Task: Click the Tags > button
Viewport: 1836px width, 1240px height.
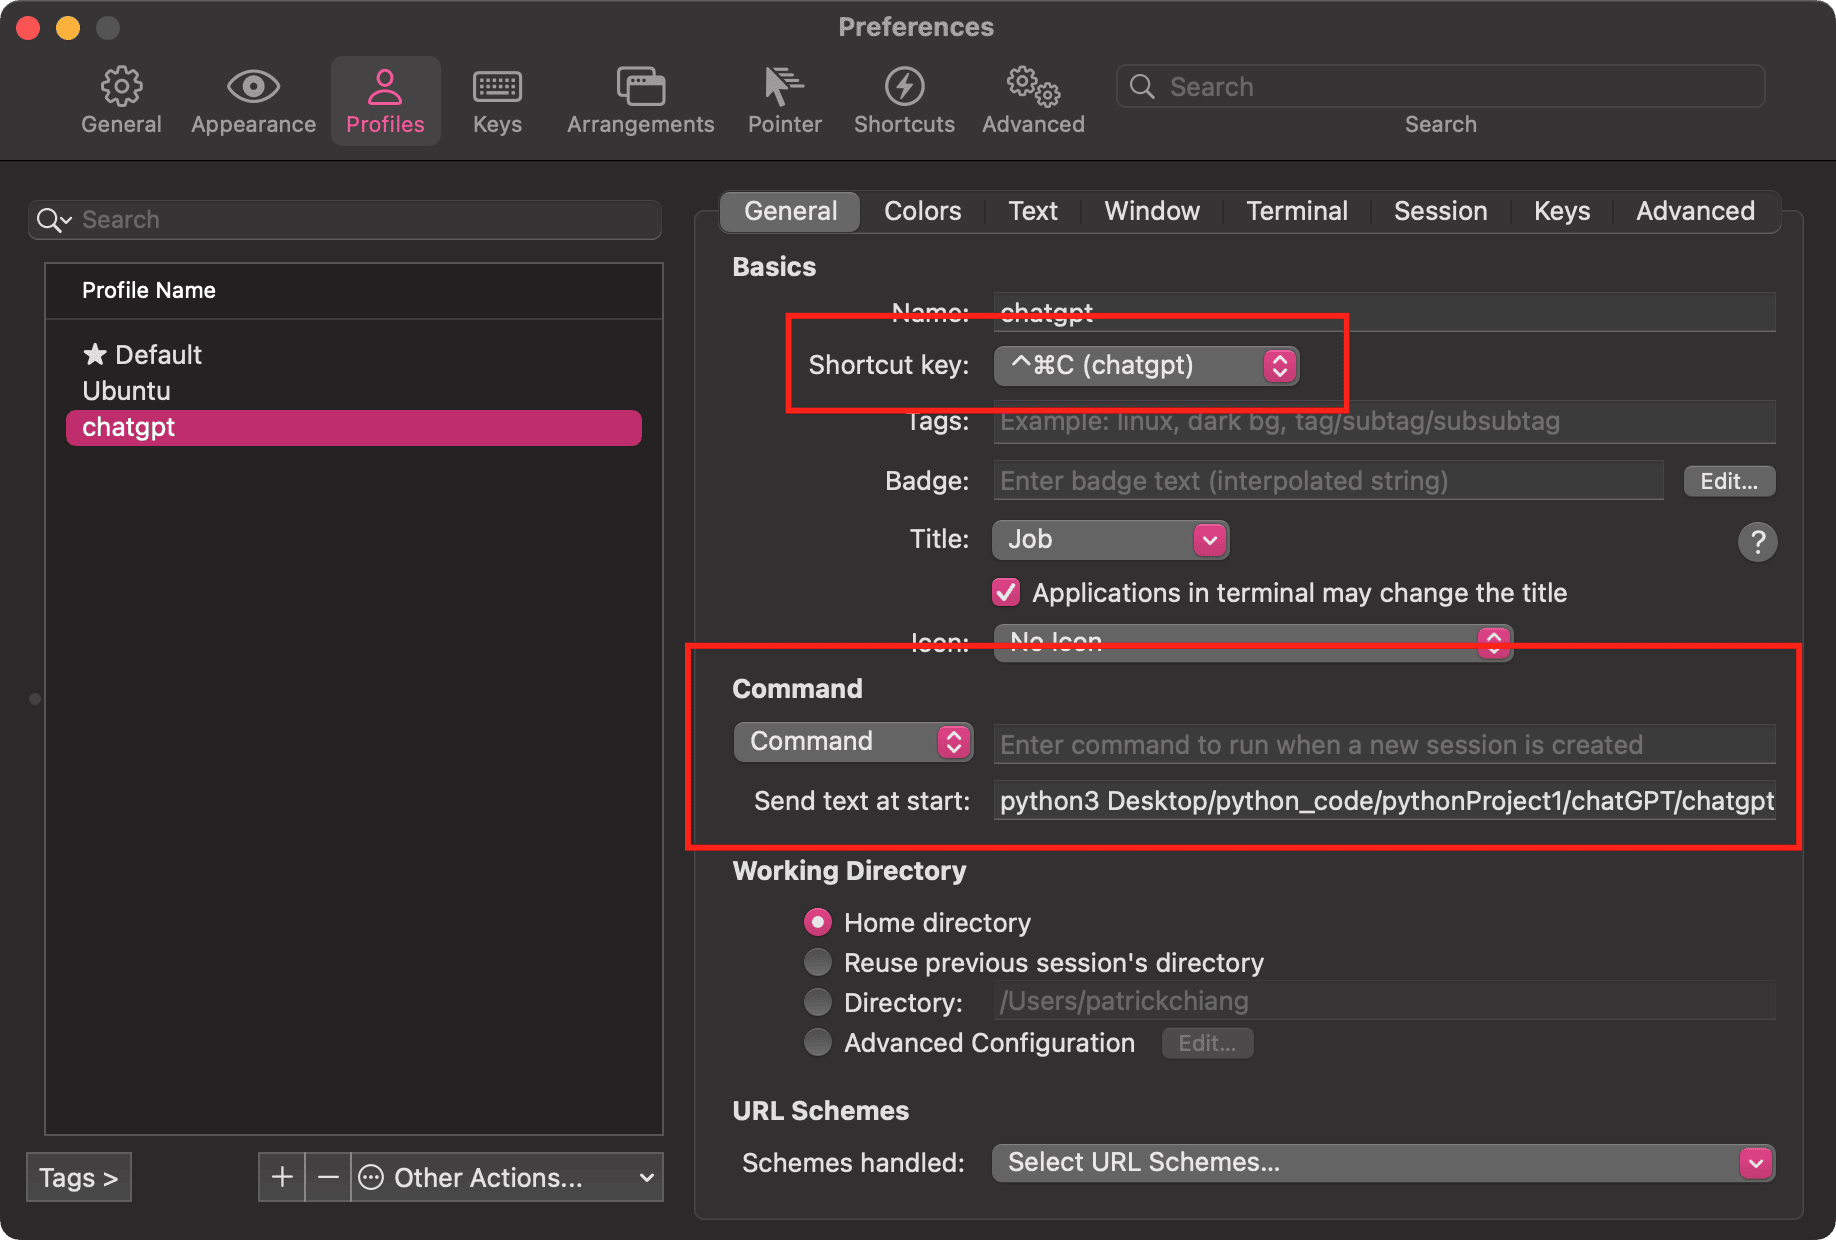Action: pyautogui.click(x=79, y=1177)
